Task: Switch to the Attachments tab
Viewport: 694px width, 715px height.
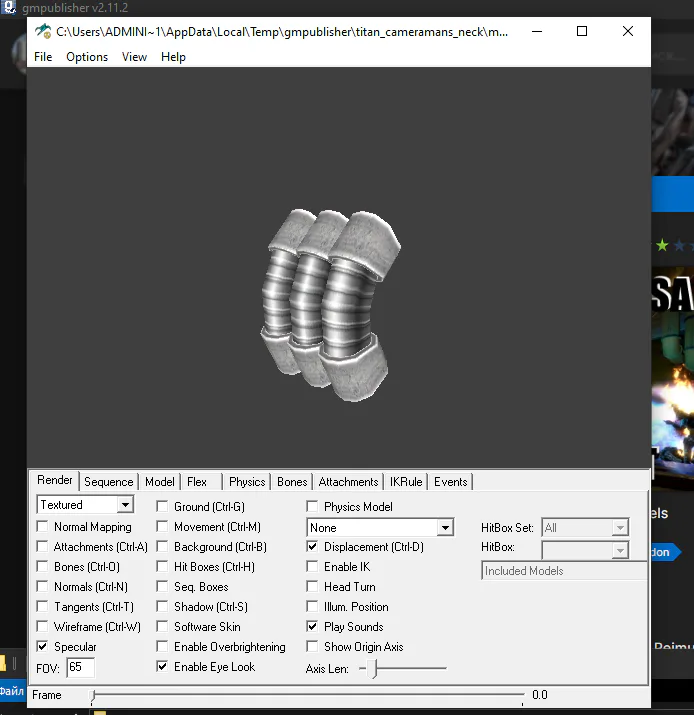Action: click(348, 482)
